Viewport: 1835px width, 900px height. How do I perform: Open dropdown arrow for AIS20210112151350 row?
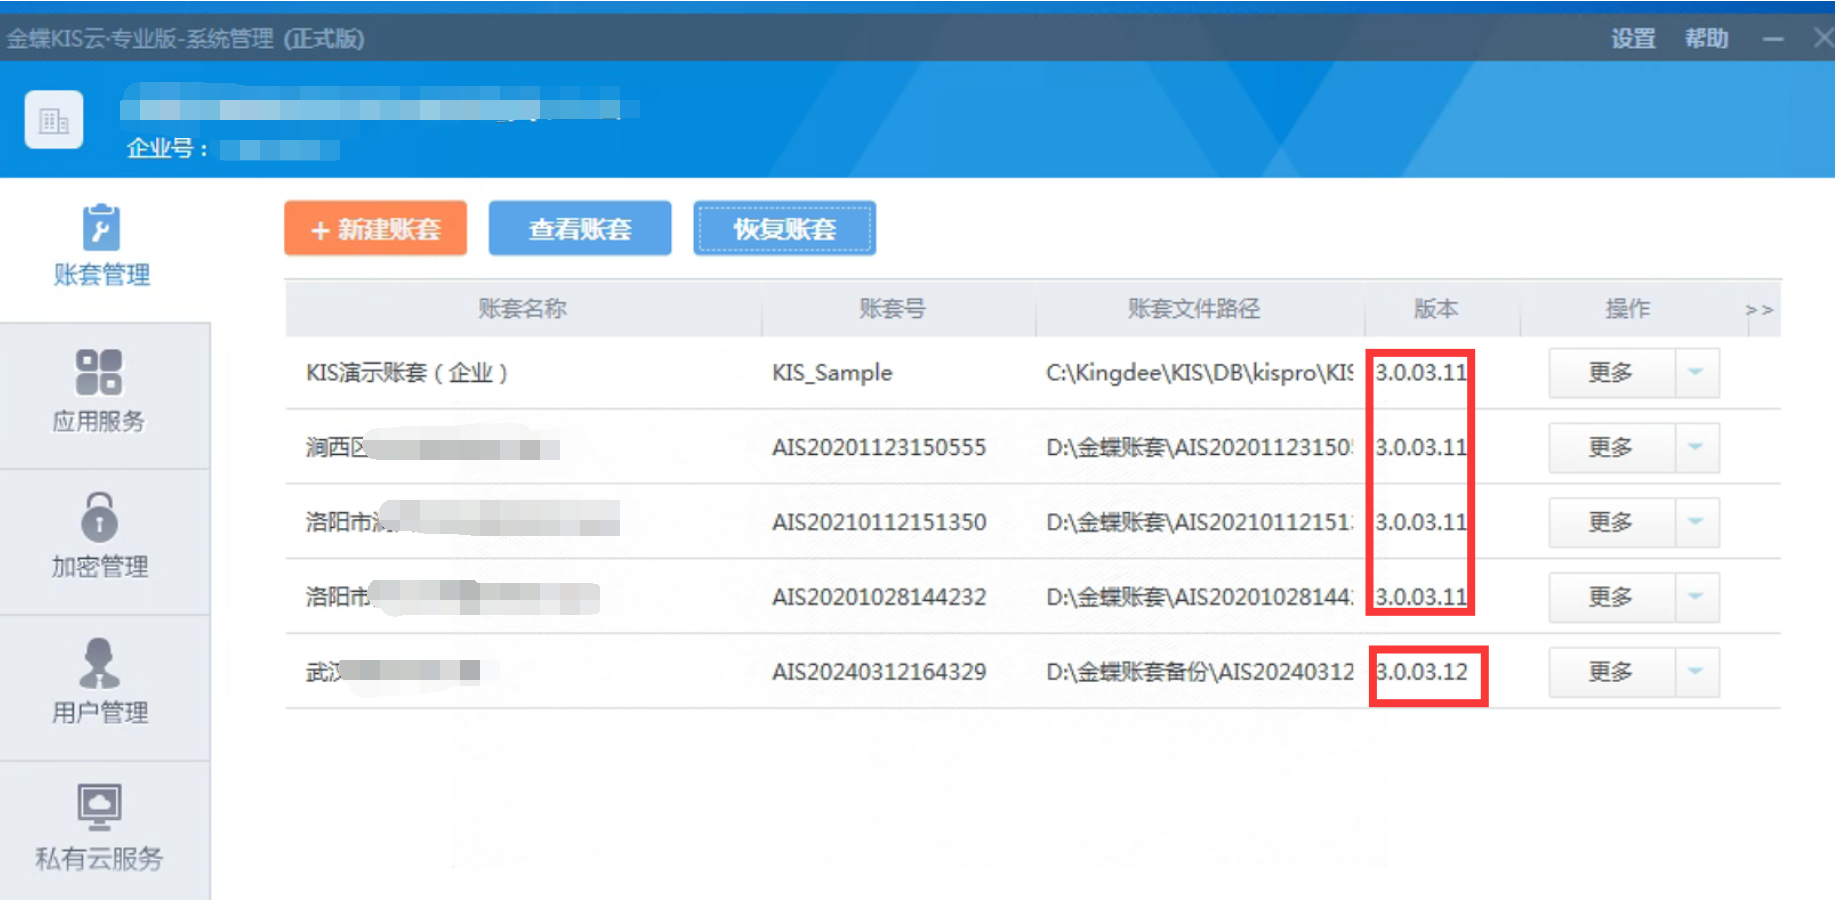(x=1696, y=522)
